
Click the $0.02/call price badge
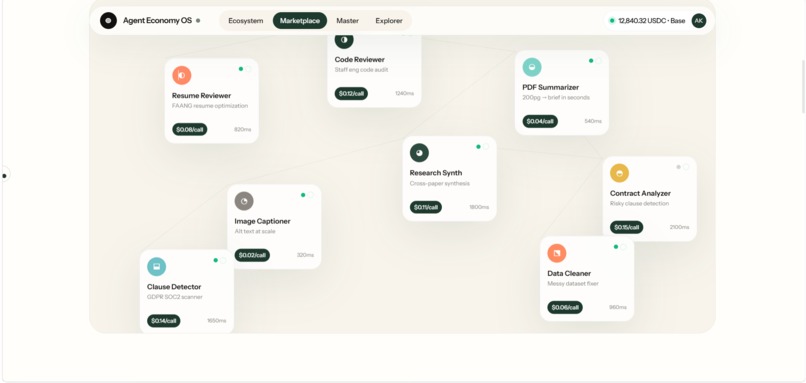[x=252, y=255]
